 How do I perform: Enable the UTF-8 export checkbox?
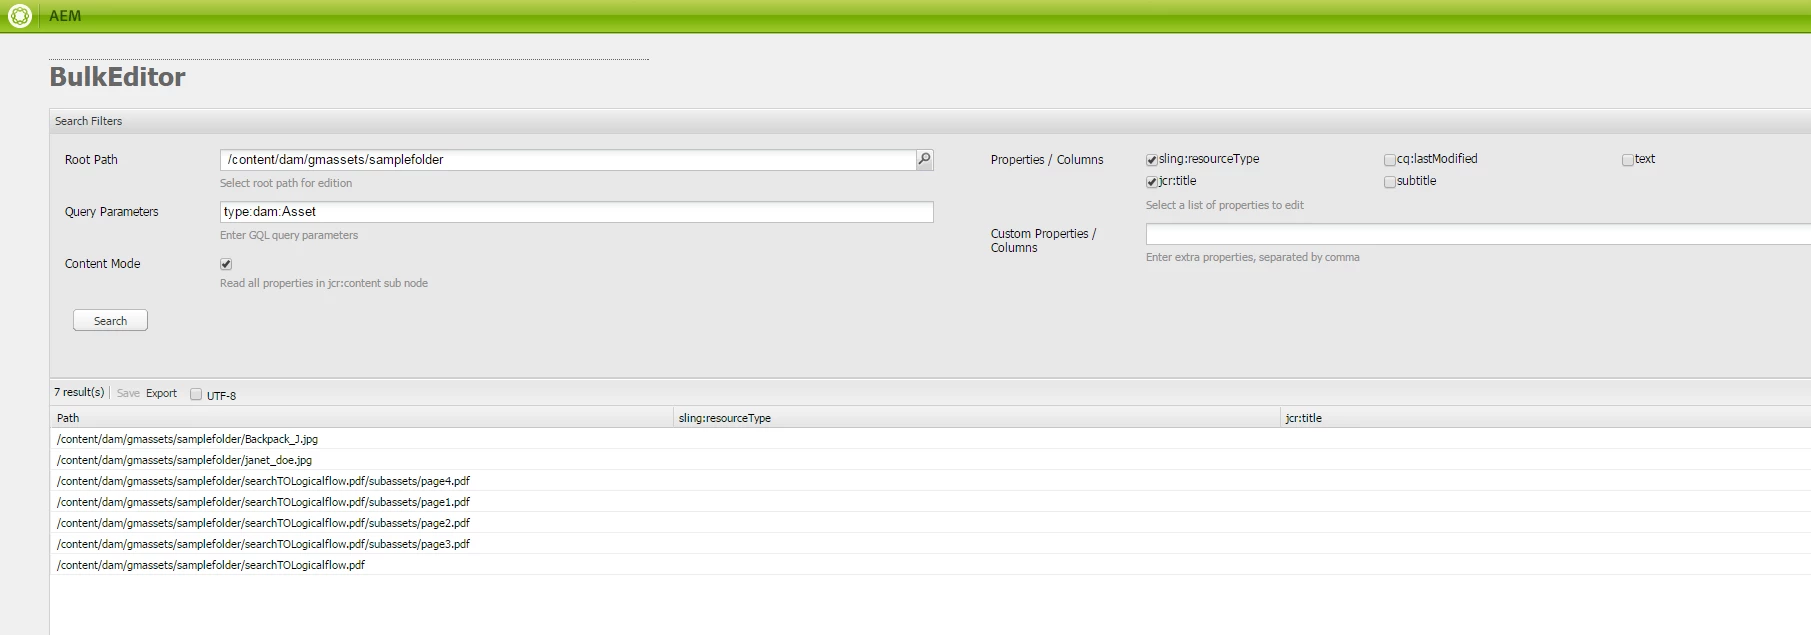[196, 394]
